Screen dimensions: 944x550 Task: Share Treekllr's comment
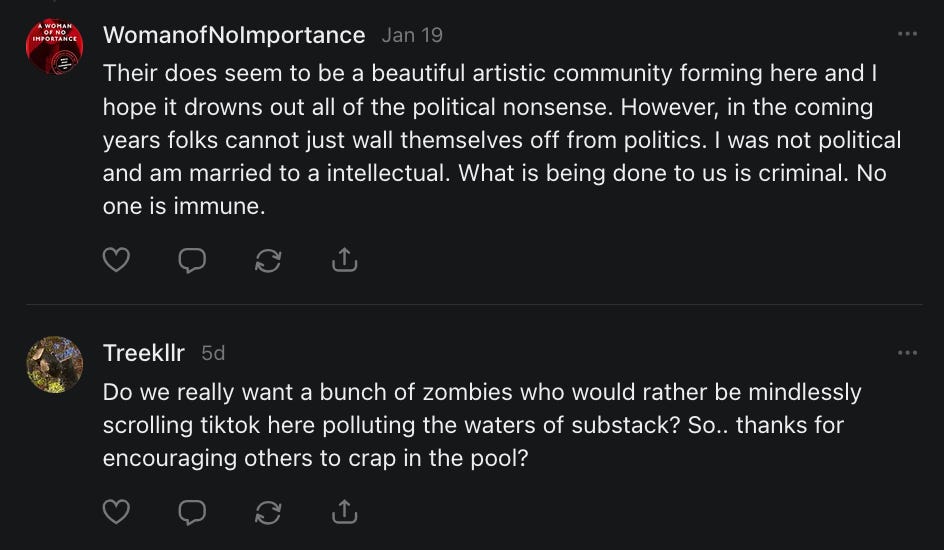point(344,512)
